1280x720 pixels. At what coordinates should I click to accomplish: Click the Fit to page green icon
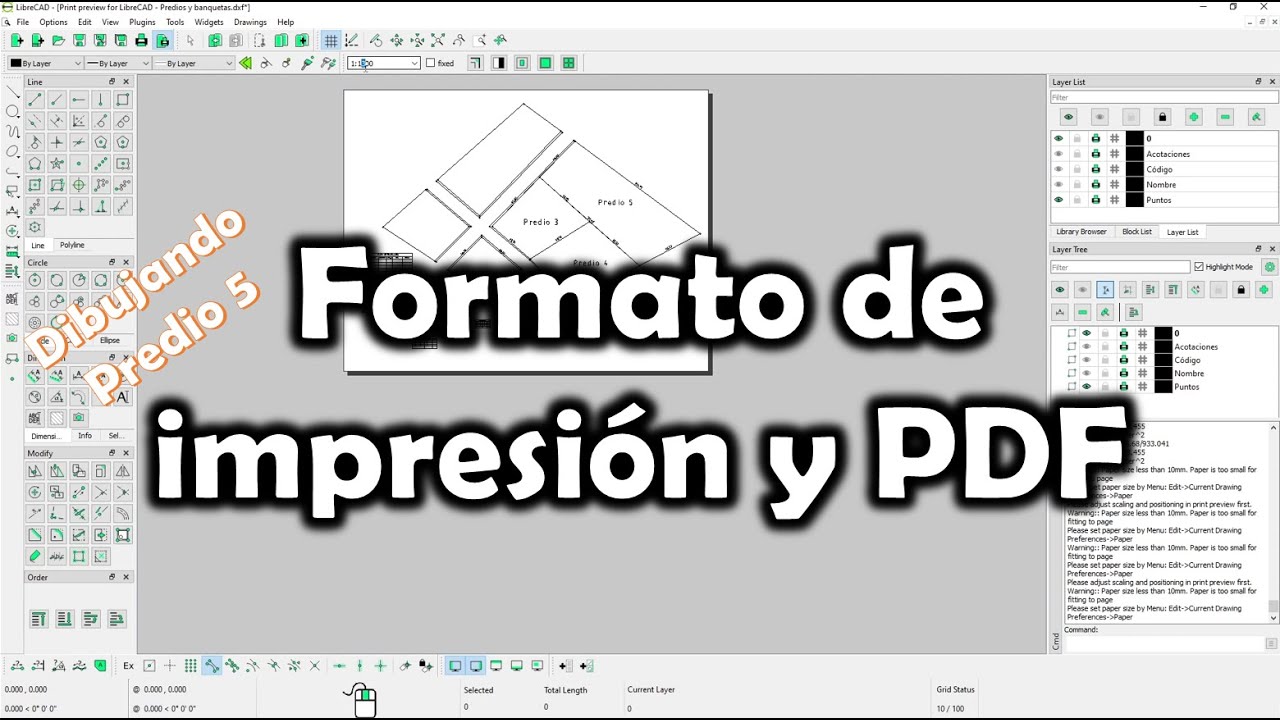[545, 63]
